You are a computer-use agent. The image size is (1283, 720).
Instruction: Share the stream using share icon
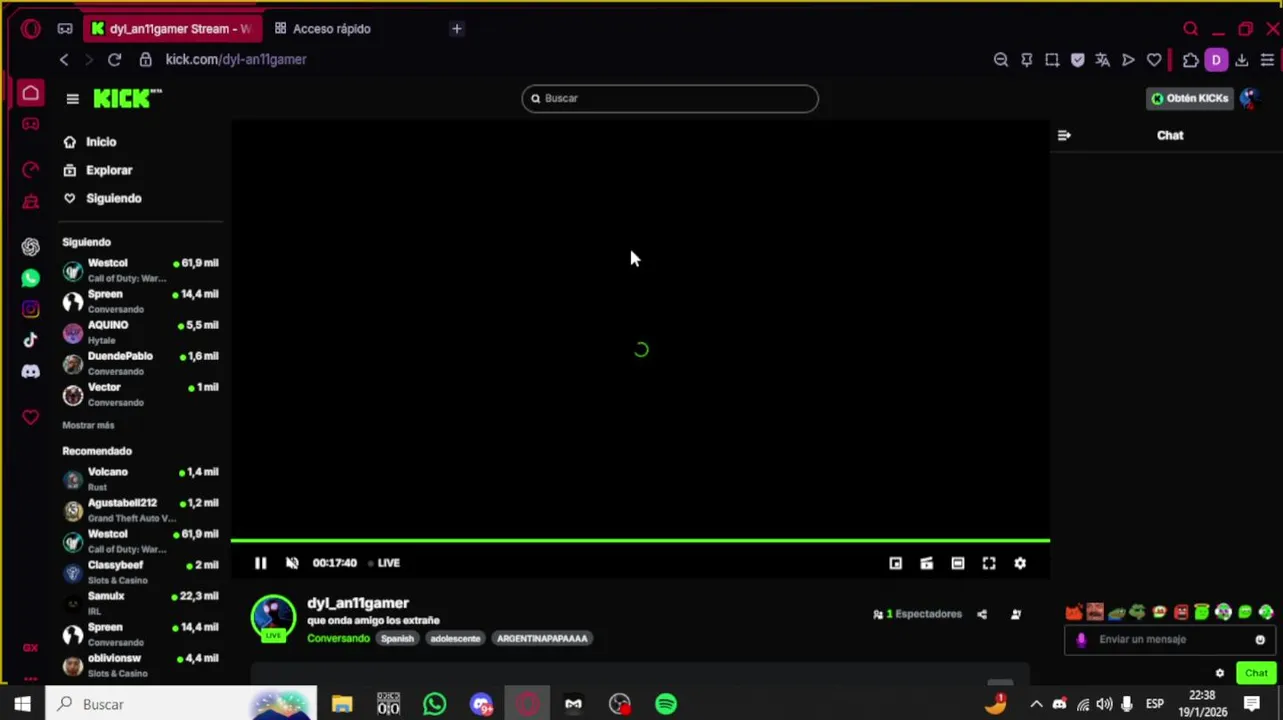[x=982, y=614]
